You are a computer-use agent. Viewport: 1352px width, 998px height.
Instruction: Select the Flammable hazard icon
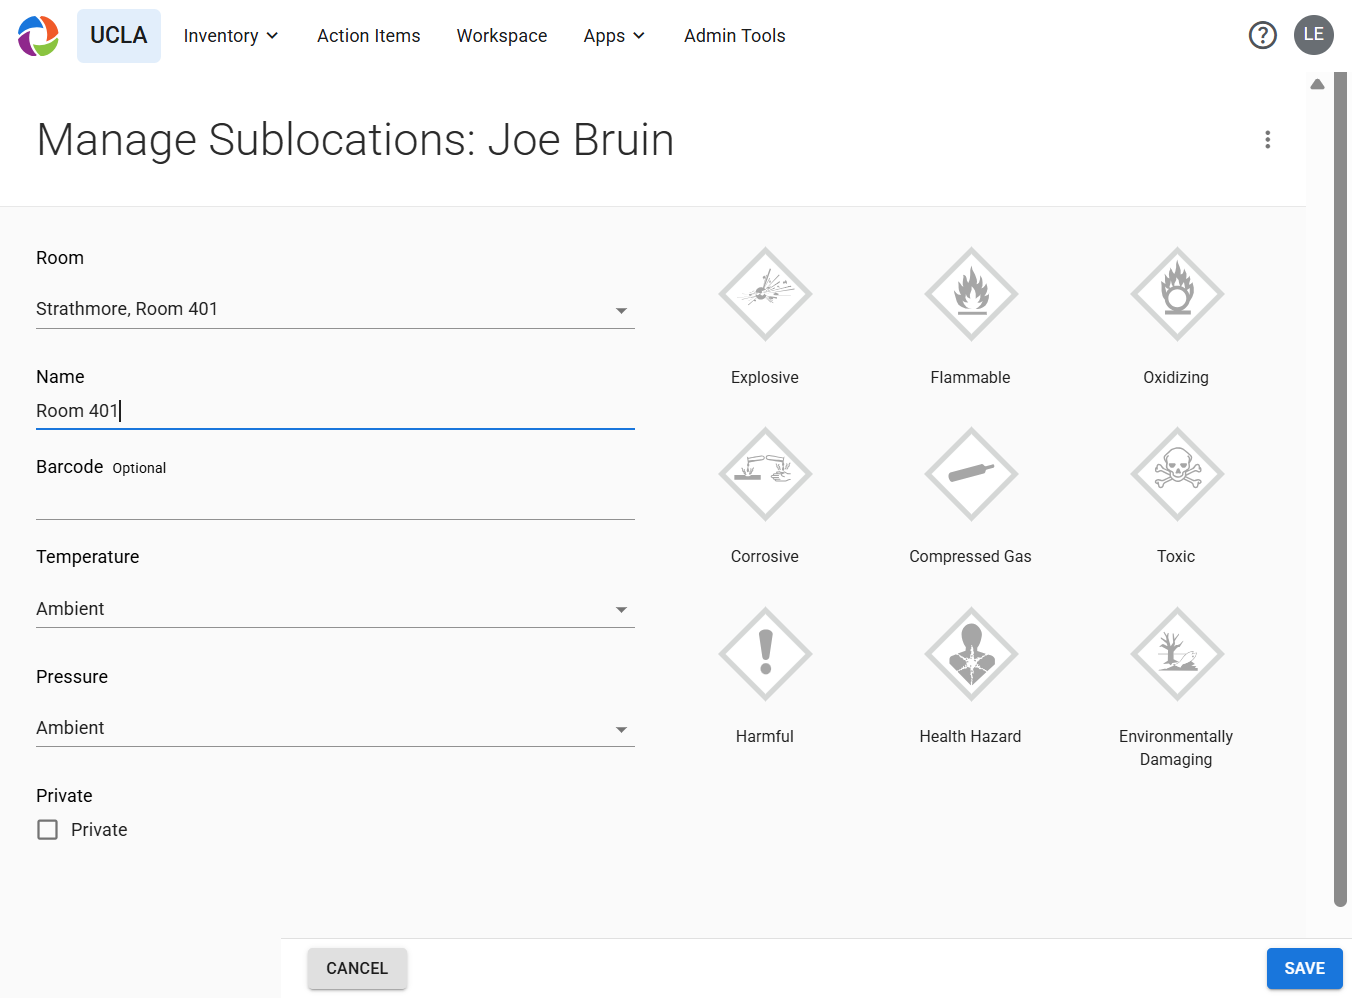point(971,294)
